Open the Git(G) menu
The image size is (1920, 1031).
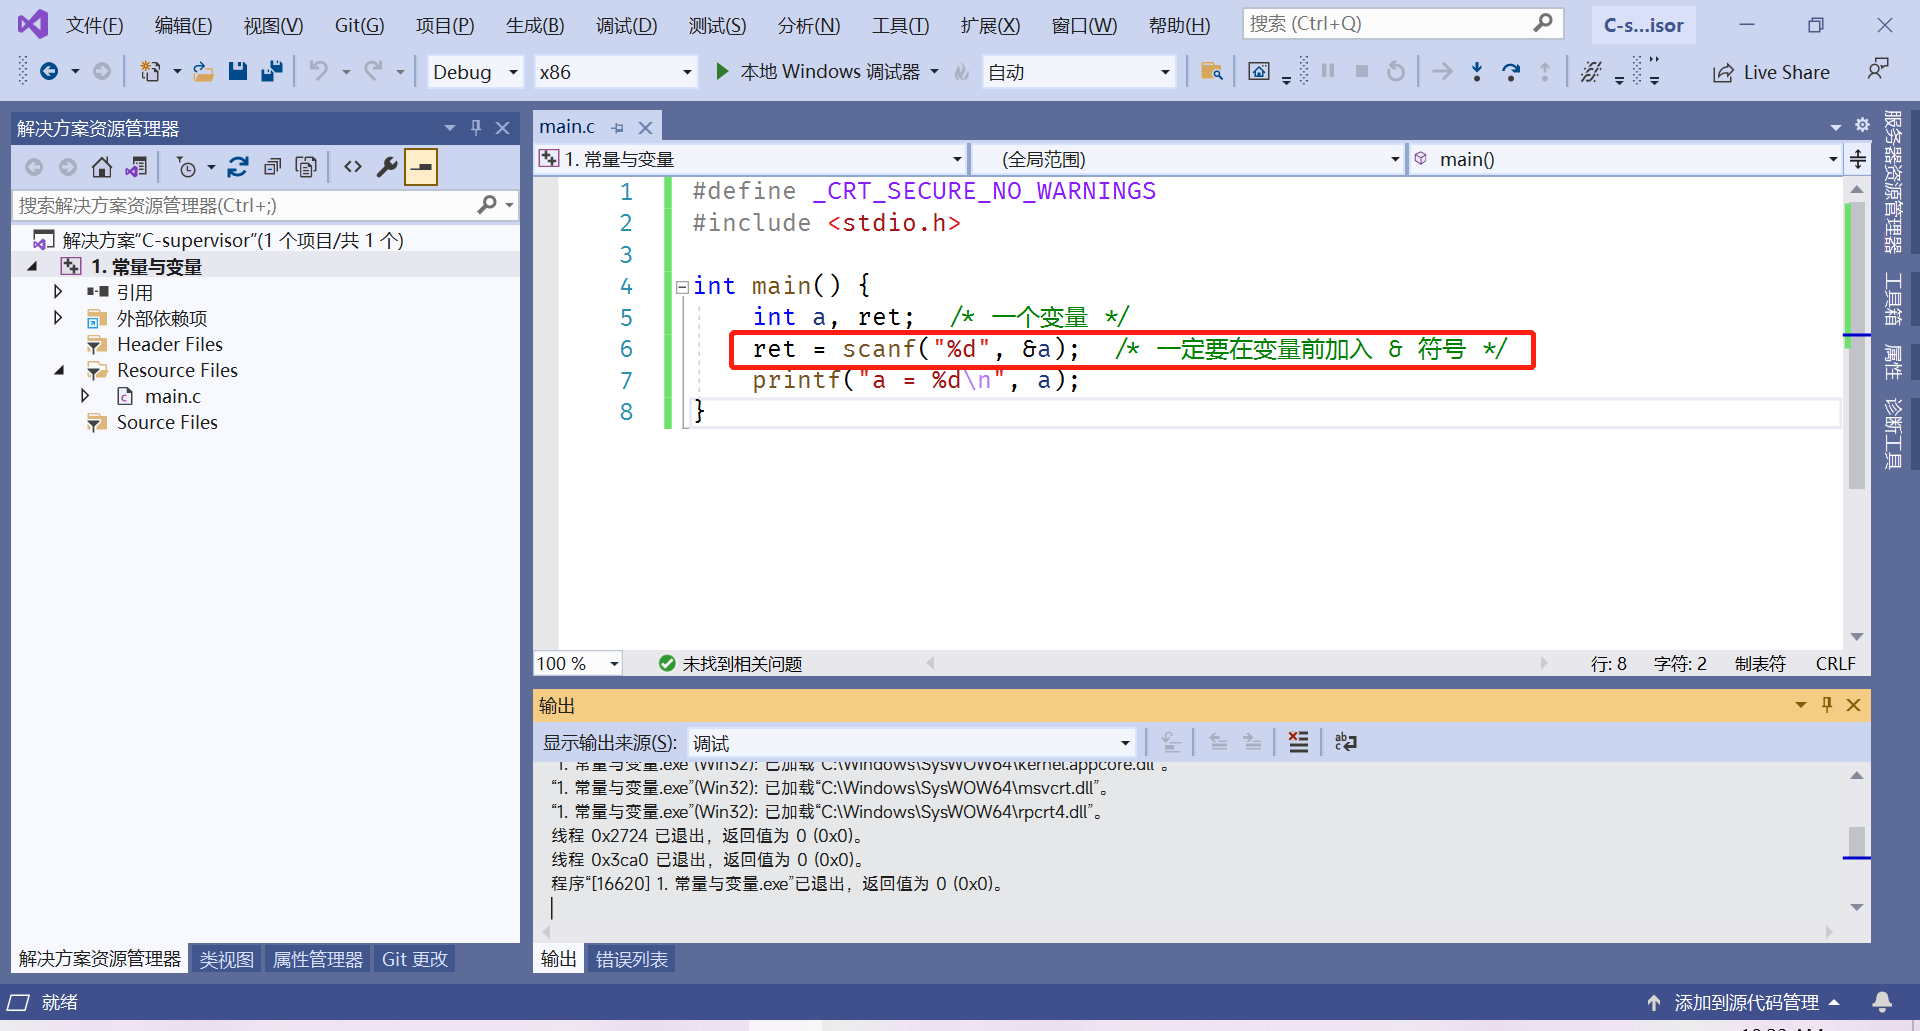tap(359, 25)
